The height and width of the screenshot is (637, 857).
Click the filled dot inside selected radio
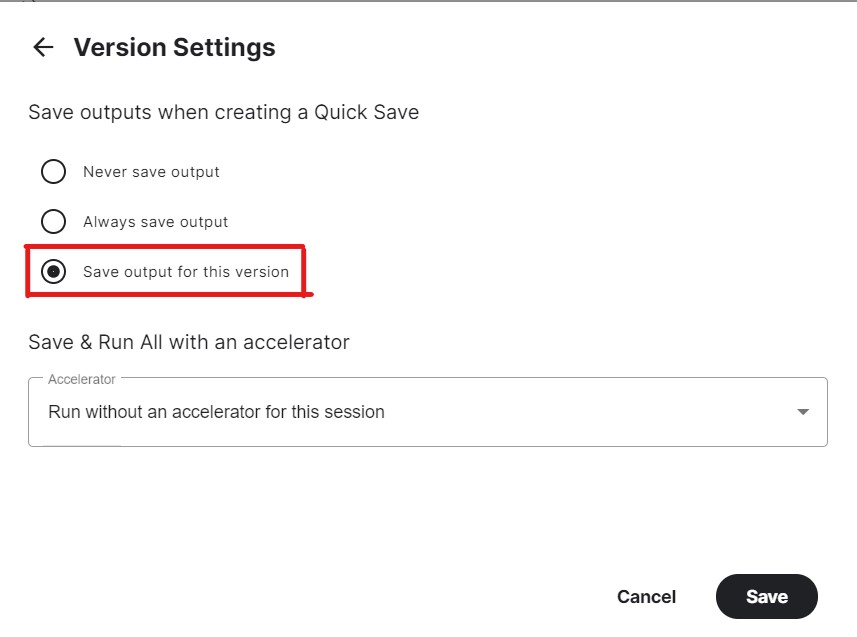pos(54,271)
